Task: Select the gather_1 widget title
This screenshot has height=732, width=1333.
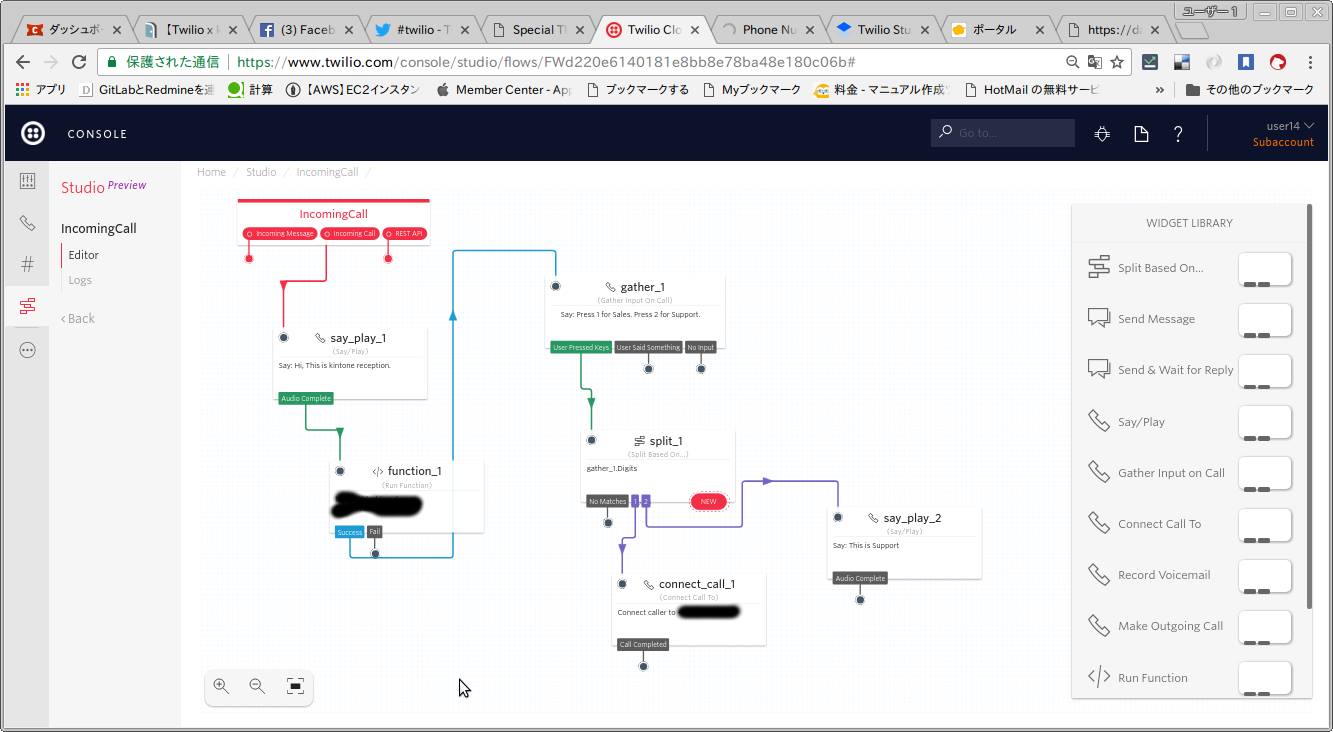Action: [643, 287]
